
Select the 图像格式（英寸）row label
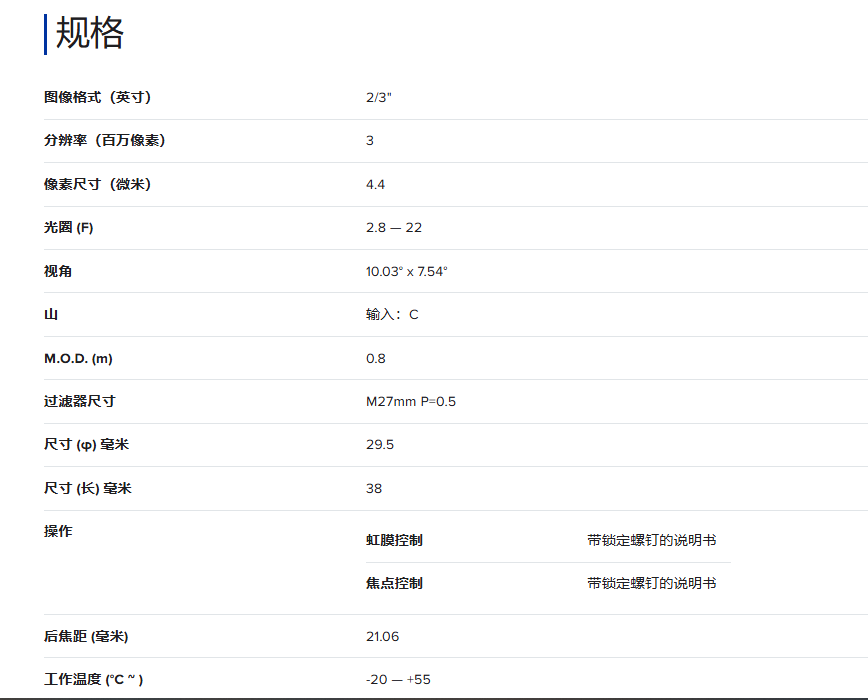click(x=97, y=97)
